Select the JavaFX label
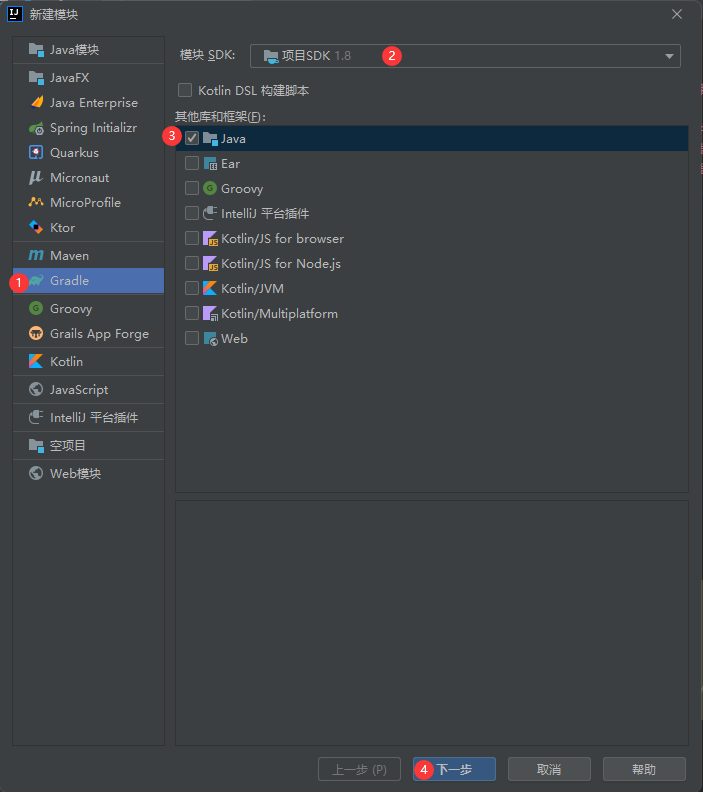The image size is (703, 792). pos(70,78)
